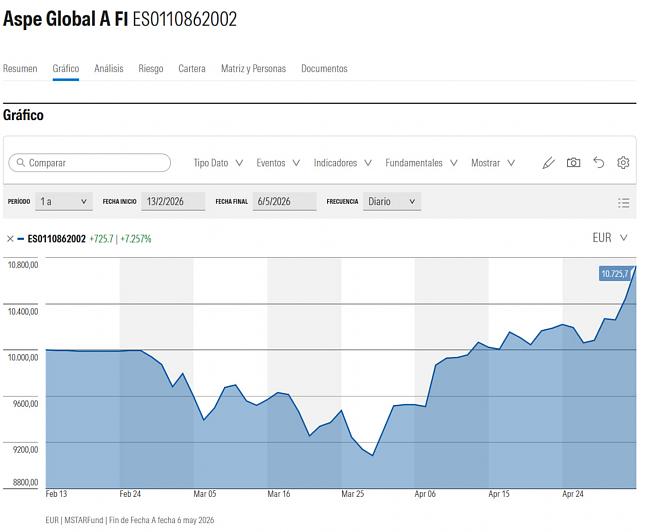Click the Apr 24 x-axis label
The image size is (650, 532).
(573, 494)
